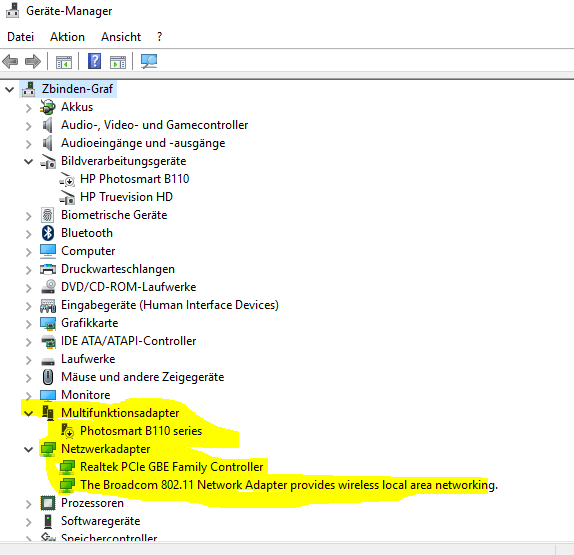This screenshot has height=555, width=574.
Task: Select Realtek PCIe GBE Family Controller
Action: (x=171, y=467)
